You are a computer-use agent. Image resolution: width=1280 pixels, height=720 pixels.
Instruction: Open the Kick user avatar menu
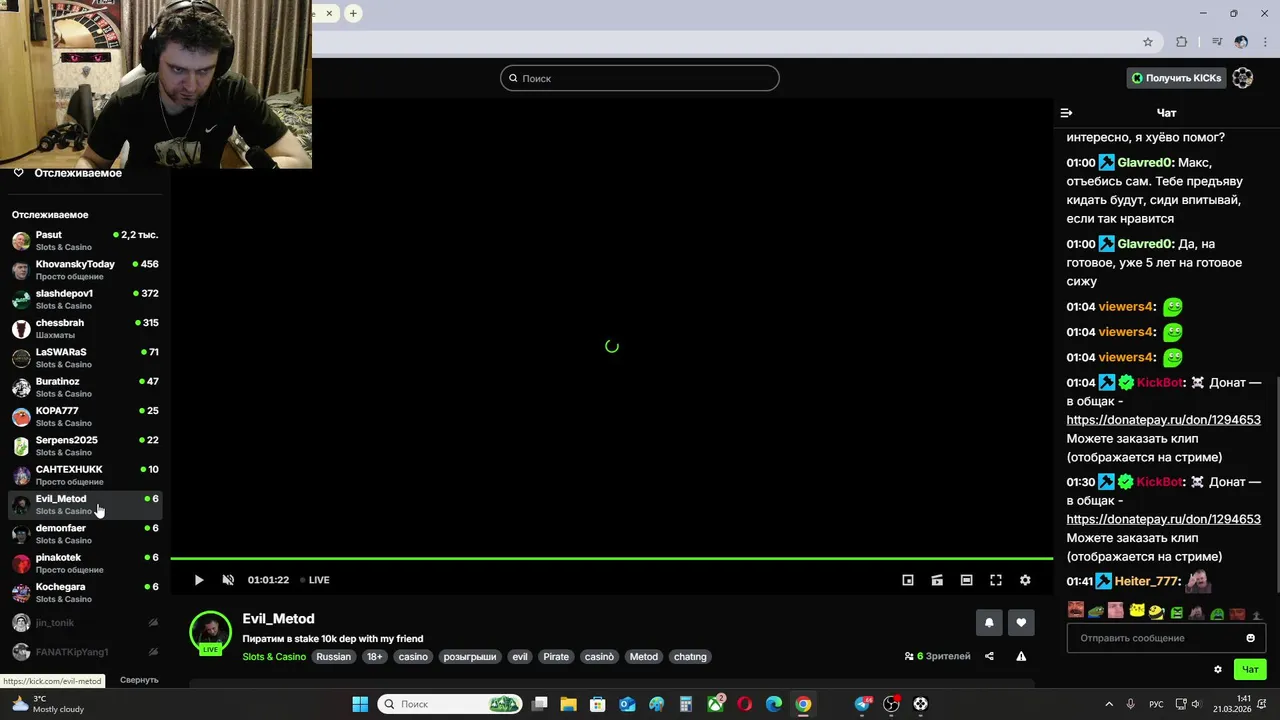[1243, 78]
